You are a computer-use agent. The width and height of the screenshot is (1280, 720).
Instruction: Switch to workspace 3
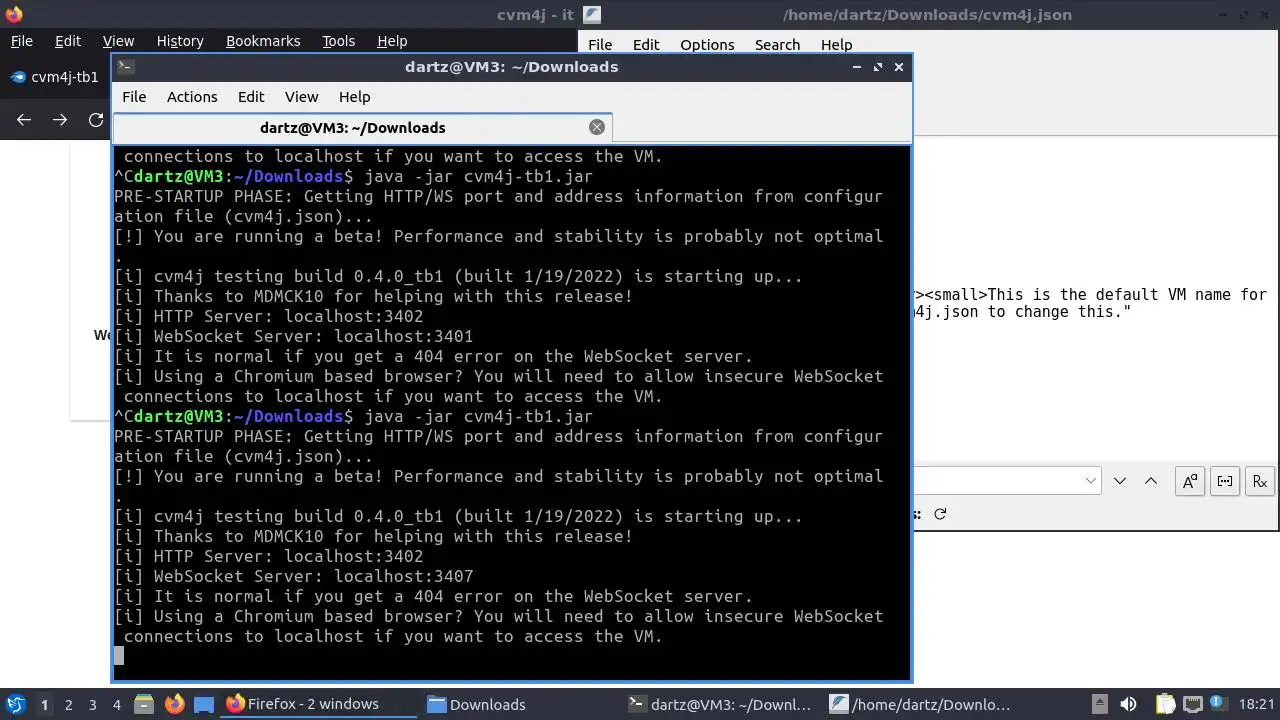pos(92,704)
